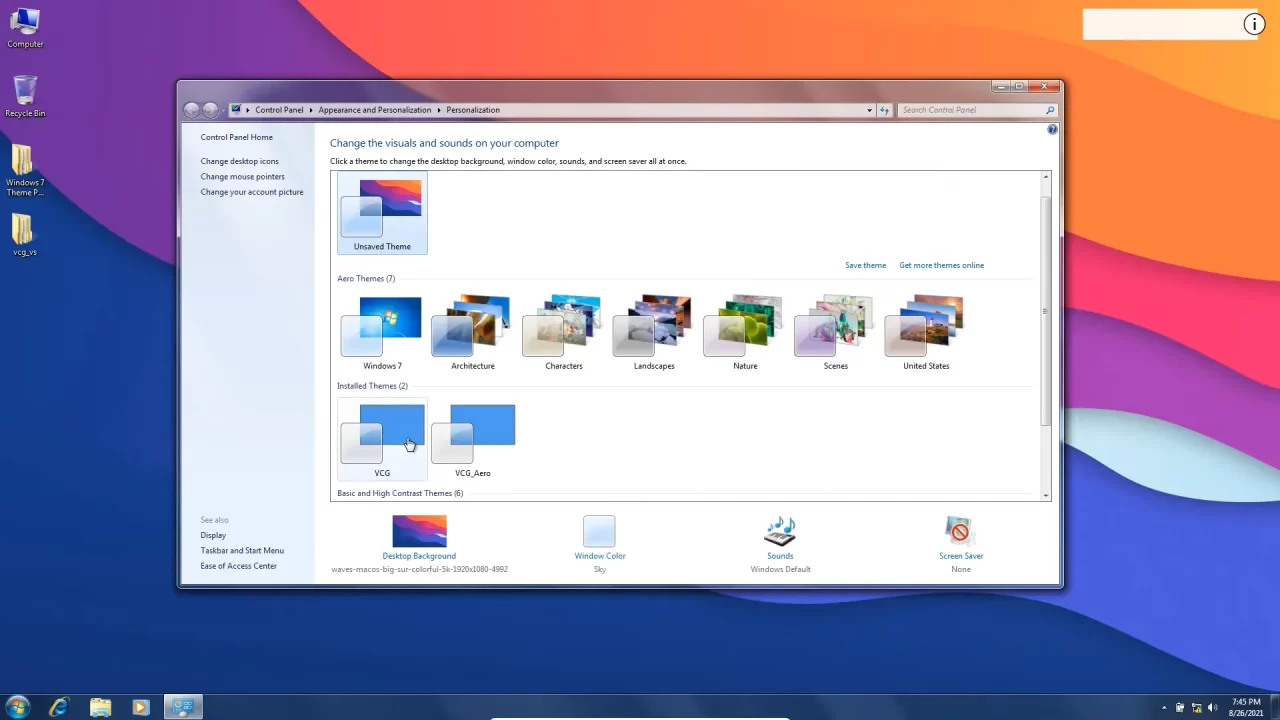1280x720 pixels.
Task: Select the Characters theme
Action: click(x=564, y=333)
